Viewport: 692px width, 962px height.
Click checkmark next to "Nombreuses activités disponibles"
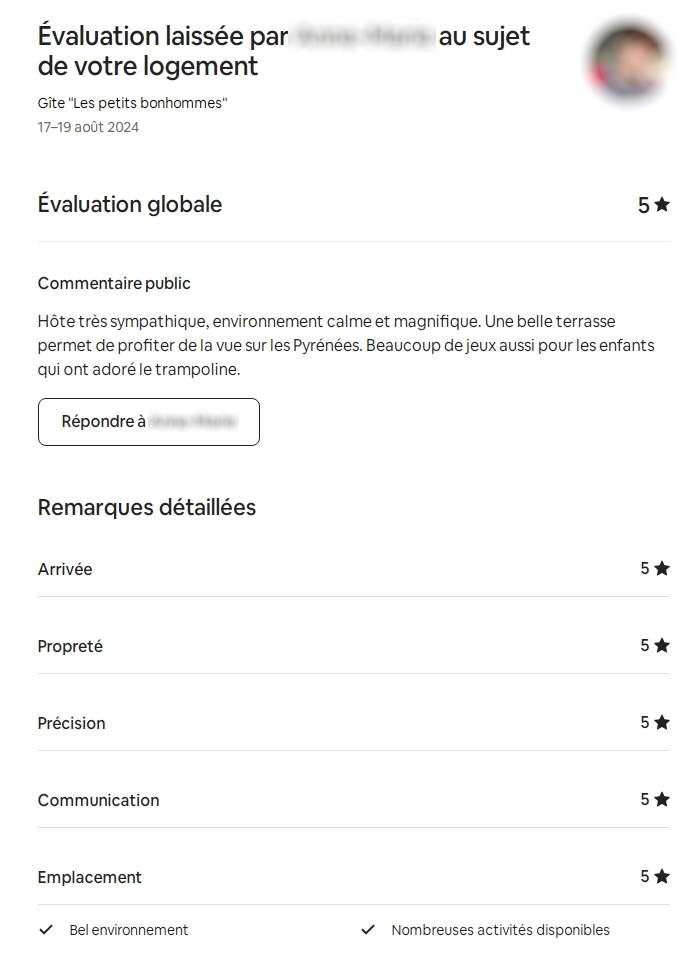click(368, 930)
